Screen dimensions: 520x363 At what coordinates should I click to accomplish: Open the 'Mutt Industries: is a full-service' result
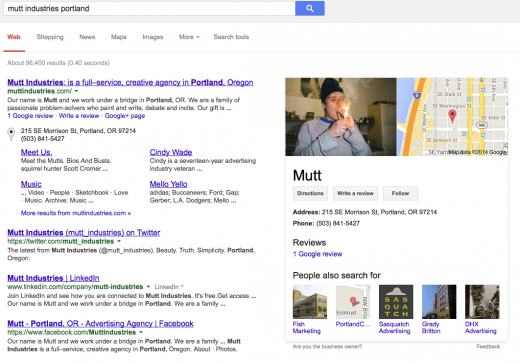[130, 82]
